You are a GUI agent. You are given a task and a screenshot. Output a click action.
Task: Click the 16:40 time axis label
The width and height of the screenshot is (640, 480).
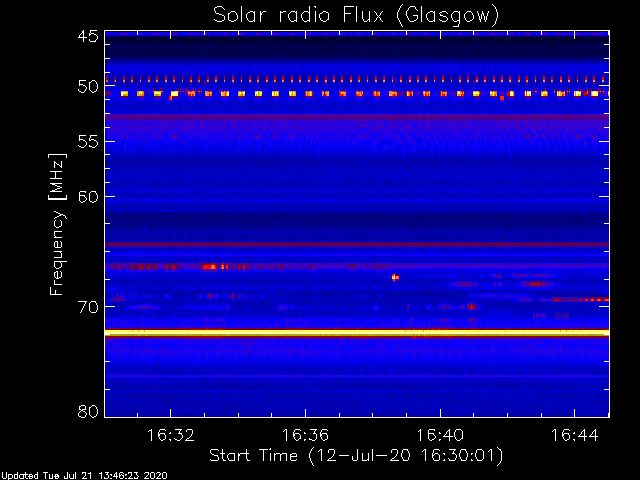click(440, 435)
